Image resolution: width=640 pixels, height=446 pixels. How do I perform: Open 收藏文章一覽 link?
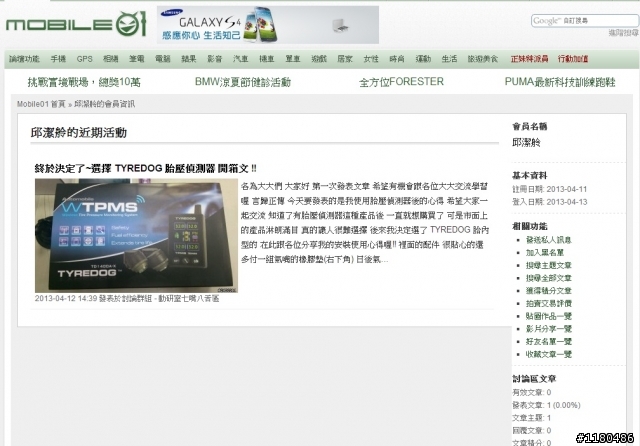(x=549, y=354)
